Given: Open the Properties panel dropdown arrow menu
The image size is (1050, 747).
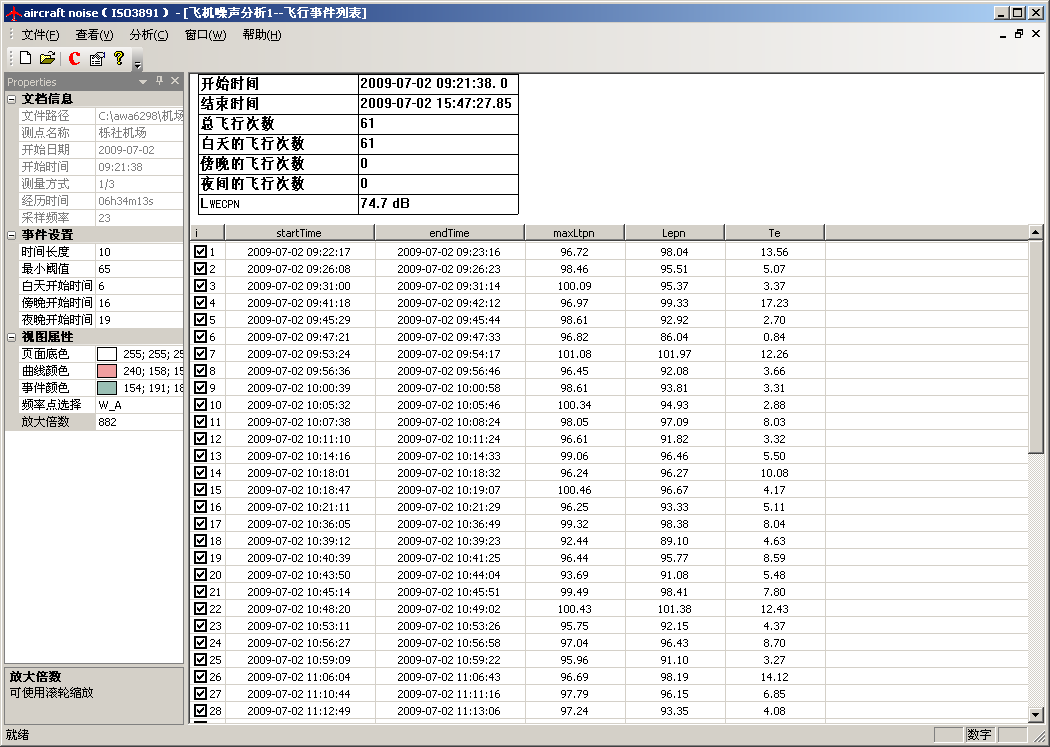Looking at the screenshot, I should pos(143,81).
